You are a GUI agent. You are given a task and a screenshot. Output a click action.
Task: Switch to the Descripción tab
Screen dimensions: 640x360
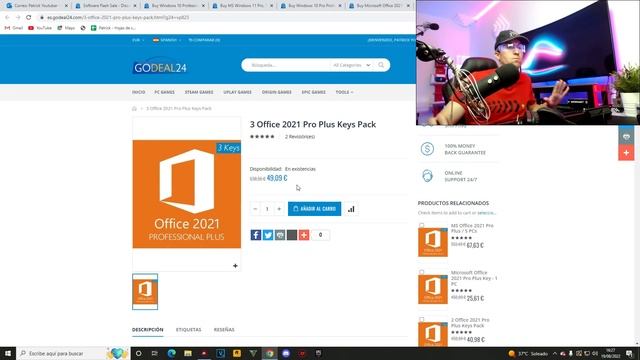coord(147,329)
